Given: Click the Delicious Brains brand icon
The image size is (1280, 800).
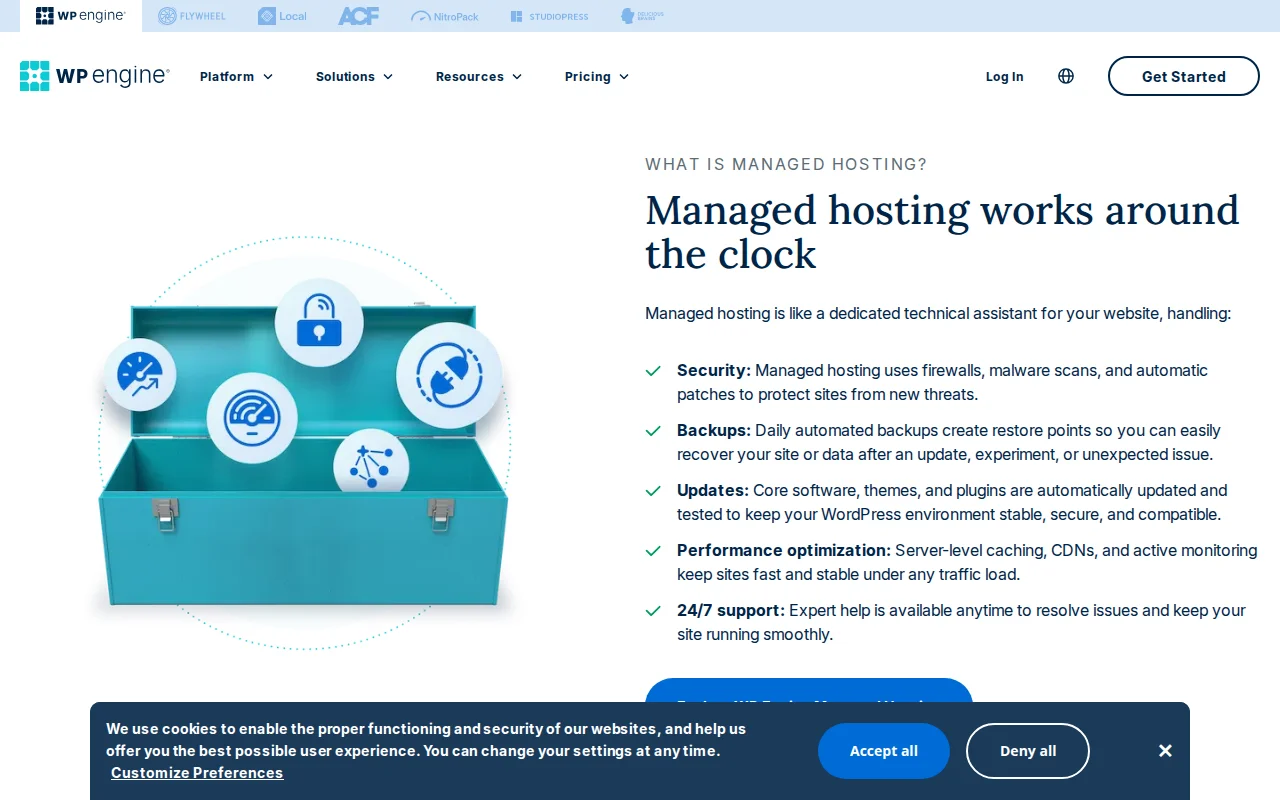Looking at the screenshot, I should click(x=642, y=16).
